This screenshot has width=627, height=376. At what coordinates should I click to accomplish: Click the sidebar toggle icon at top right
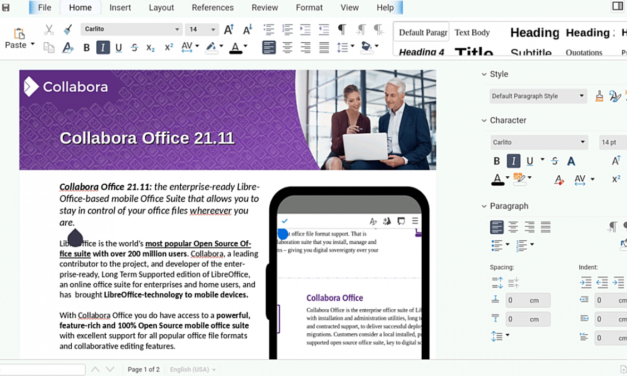(x=617, y=6)
